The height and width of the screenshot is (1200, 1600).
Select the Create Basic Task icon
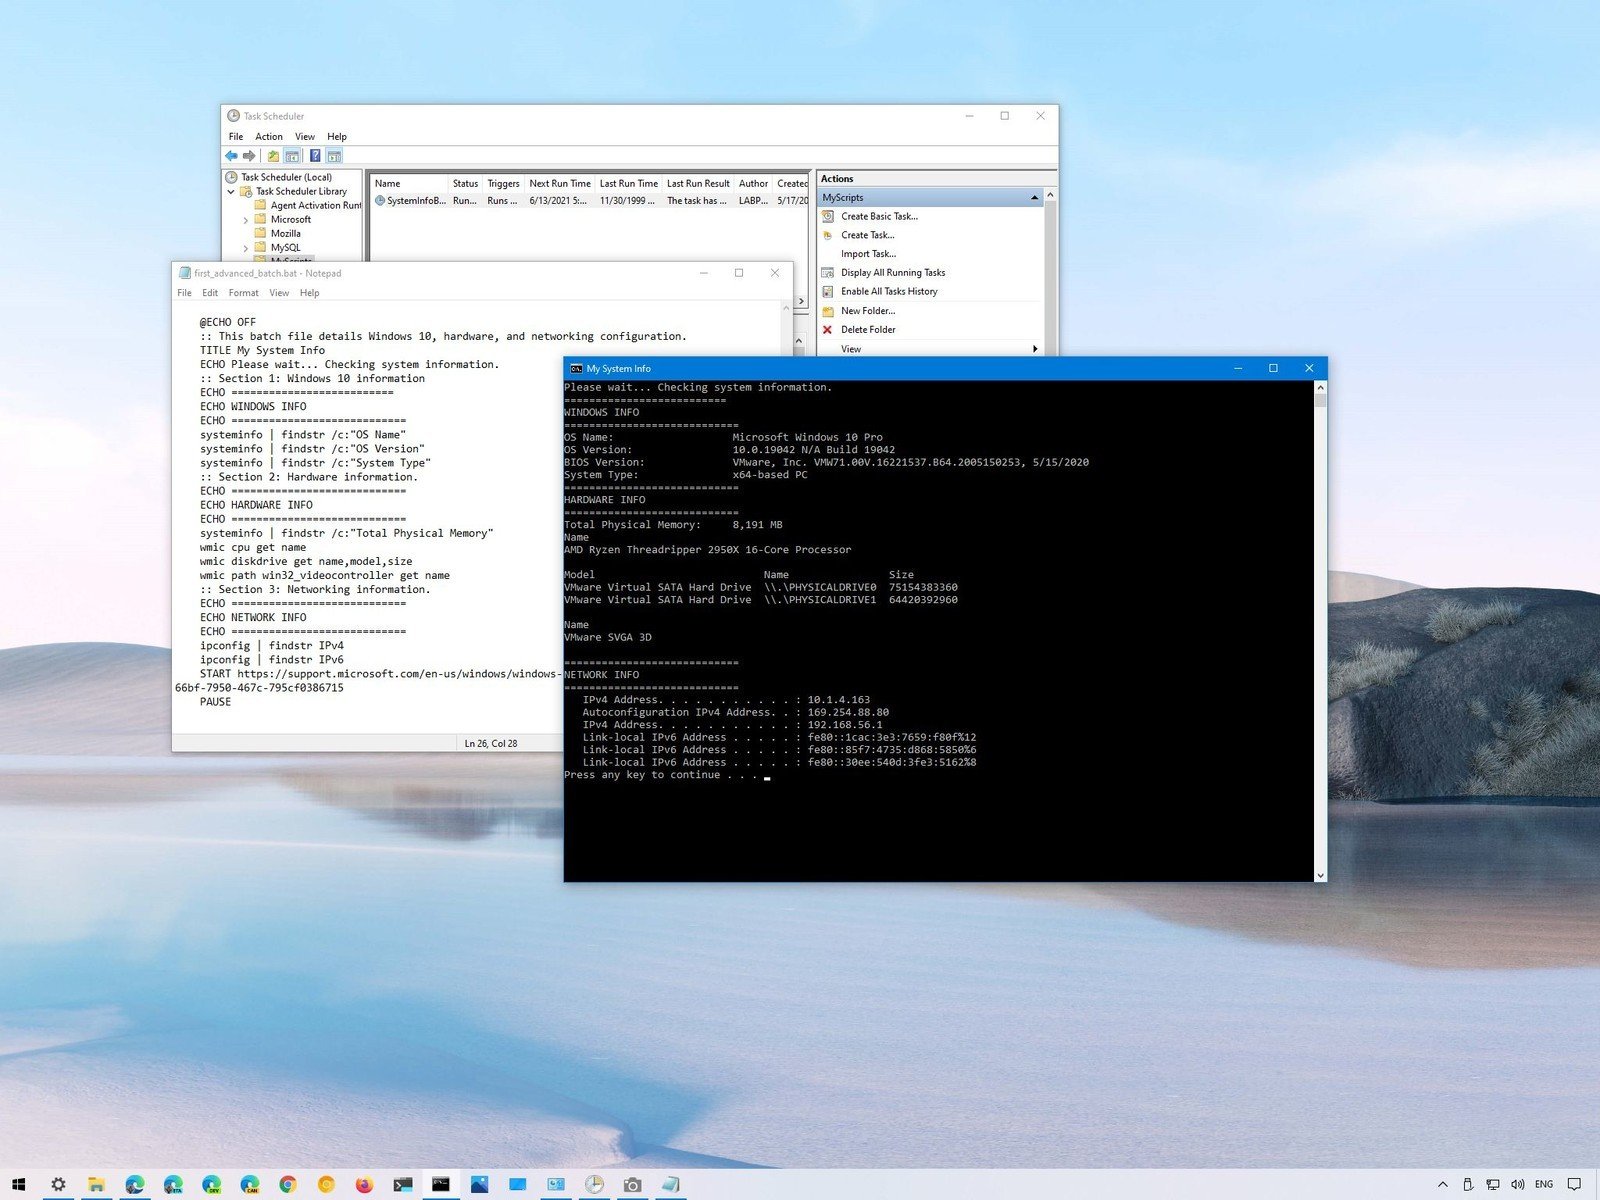[x=829, y=216]
